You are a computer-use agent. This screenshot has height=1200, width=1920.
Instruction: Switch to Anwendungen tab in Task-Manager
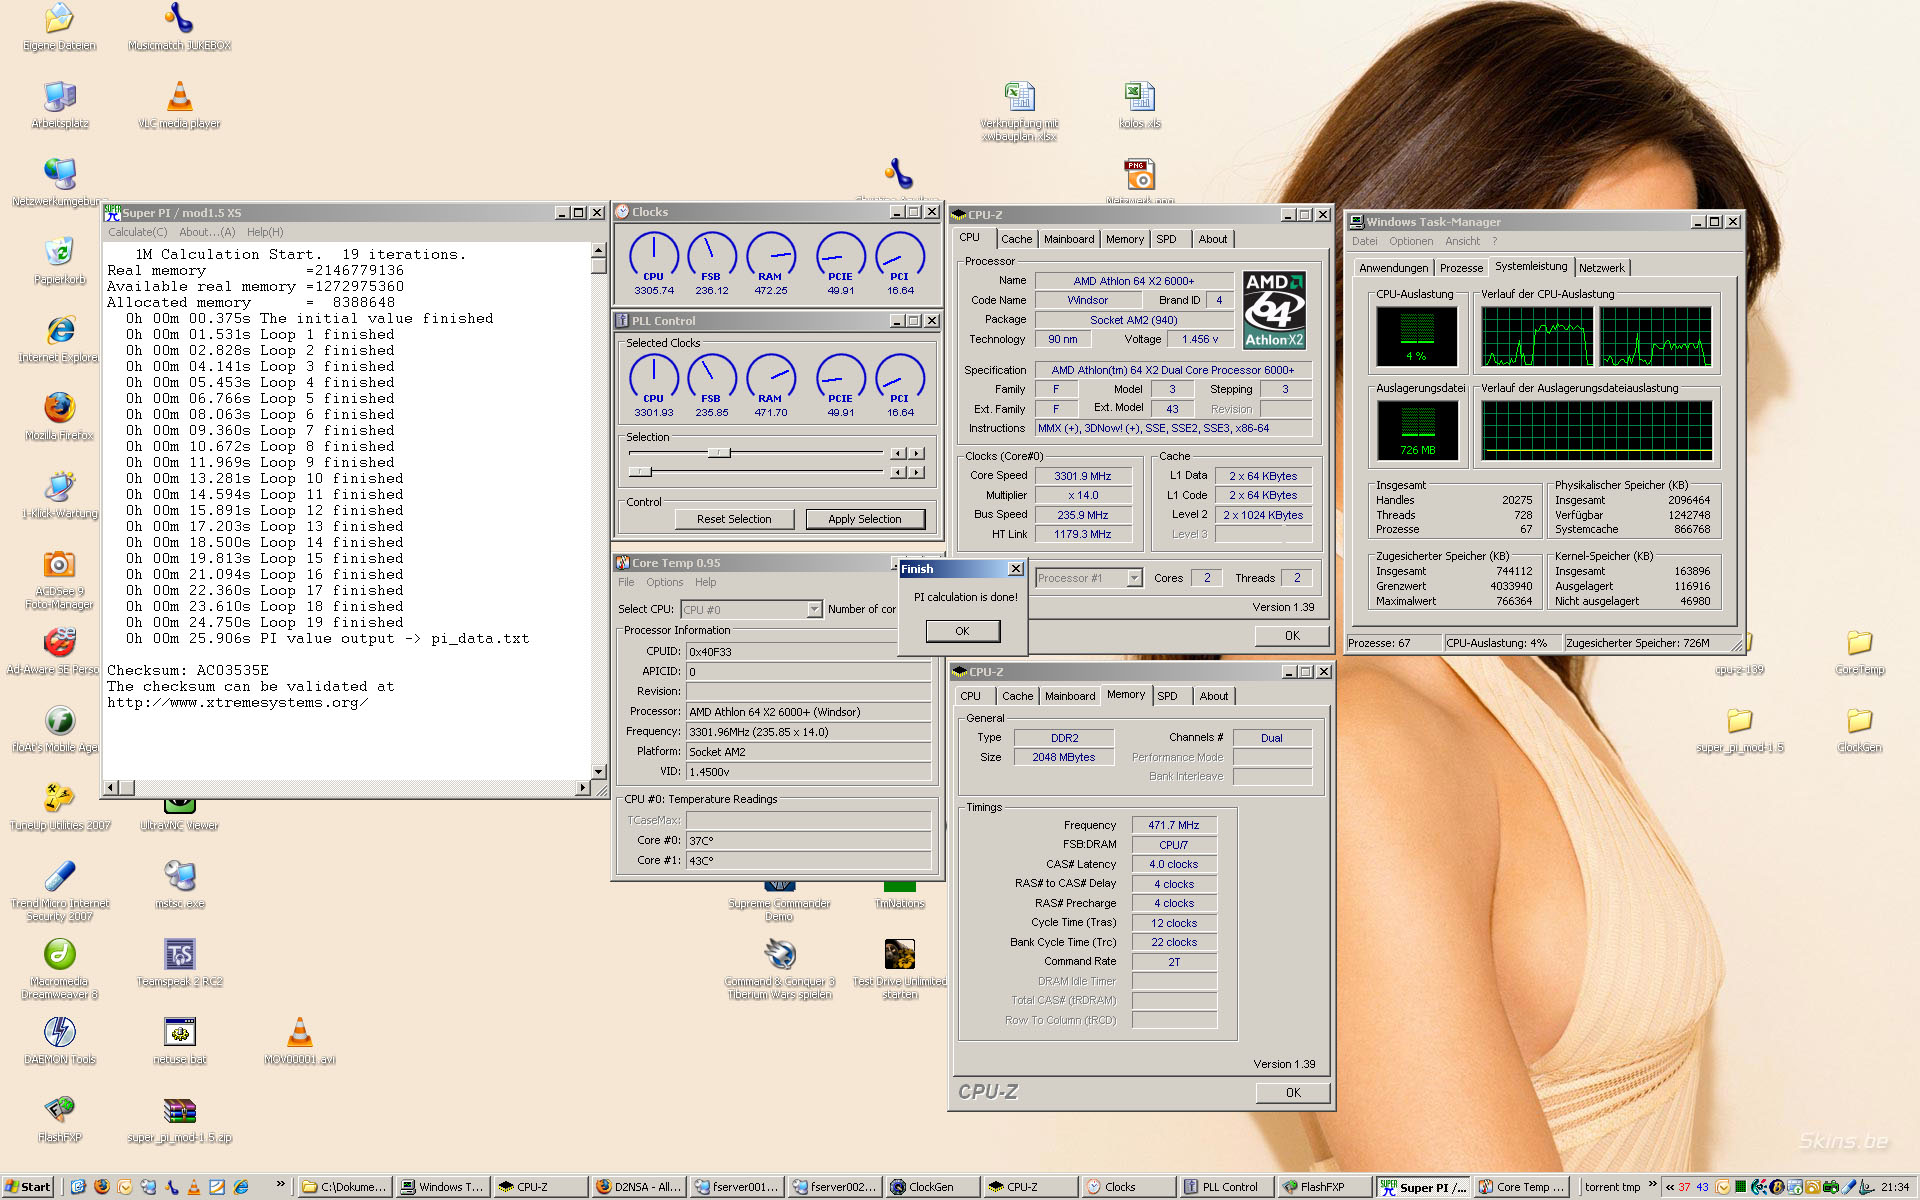(1393, 268)
